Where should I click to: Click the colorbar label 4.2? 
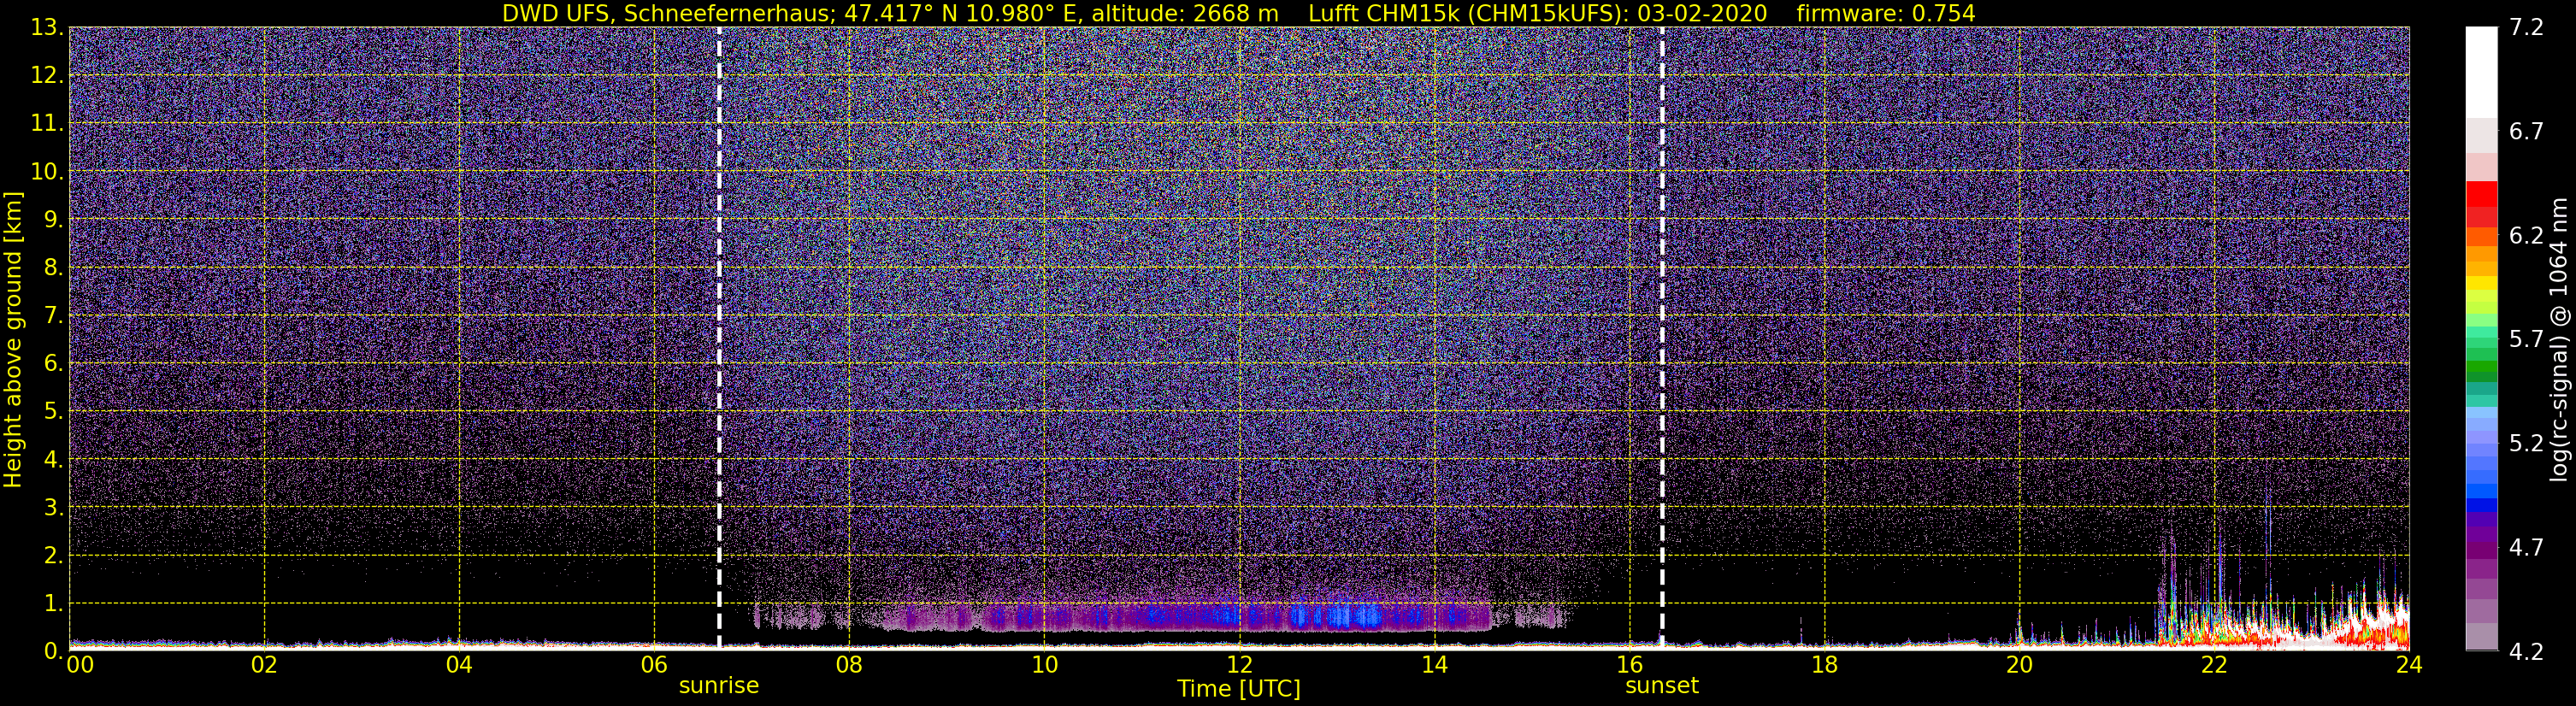coord(2526,652)
